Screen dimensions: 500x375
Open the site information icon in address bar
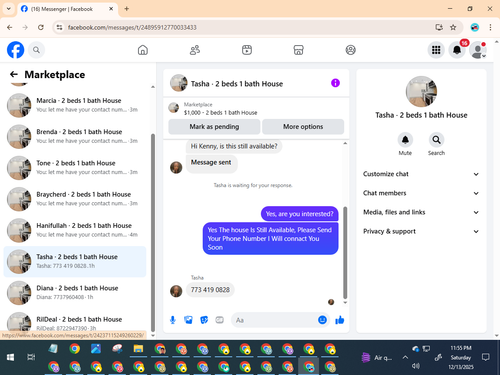click(x=59, y=27)
